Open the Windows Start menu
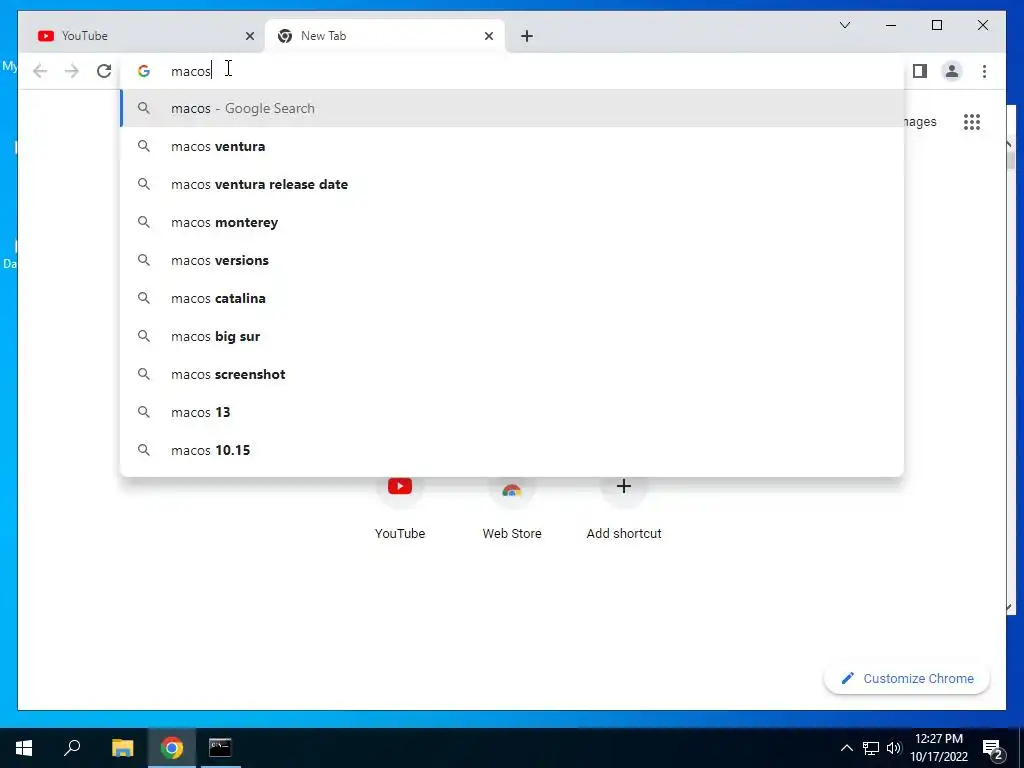The height and width of the screenshot is (768, 1024). 24,748
